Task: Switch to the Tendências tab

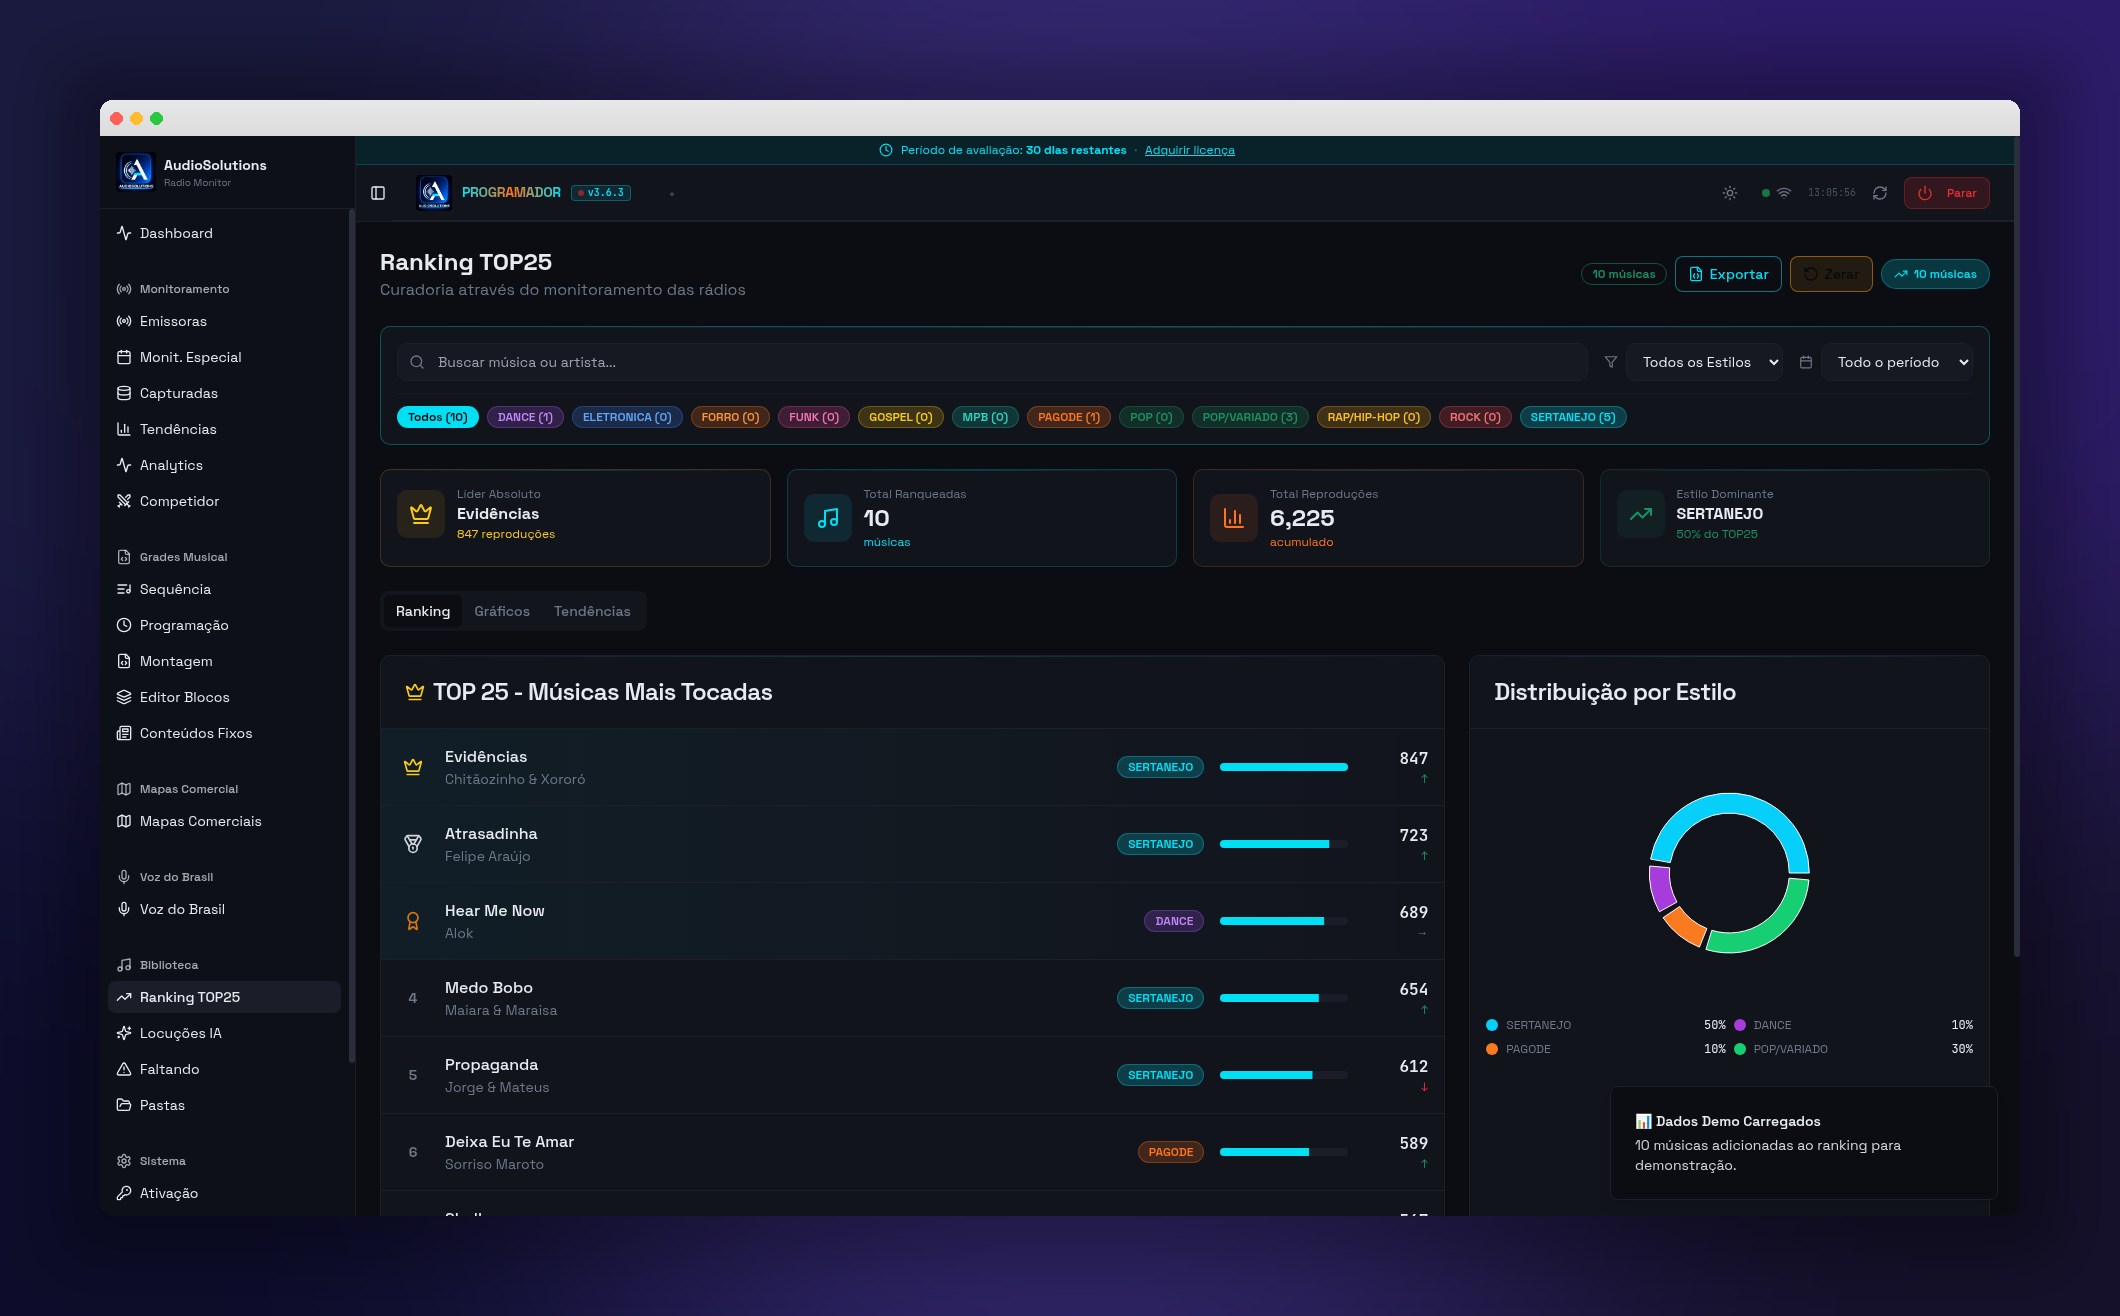Action: (x=592, y=611)
